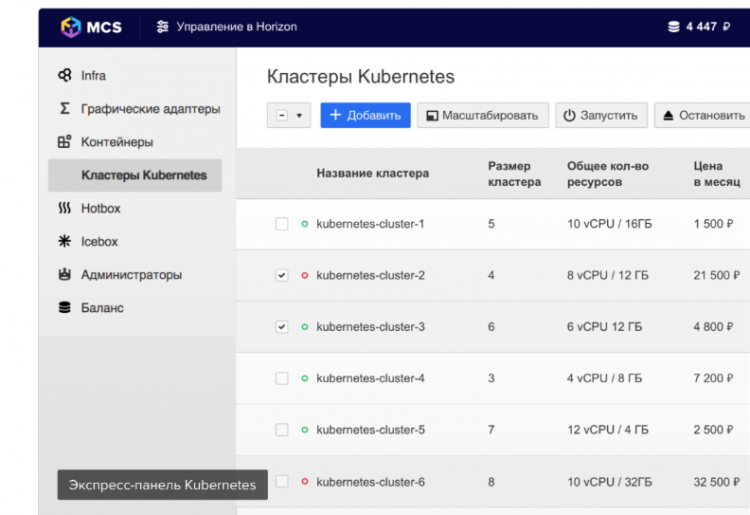
Task: Click green status dot of kubernetes-cluster-3
Action: [305, 327]
